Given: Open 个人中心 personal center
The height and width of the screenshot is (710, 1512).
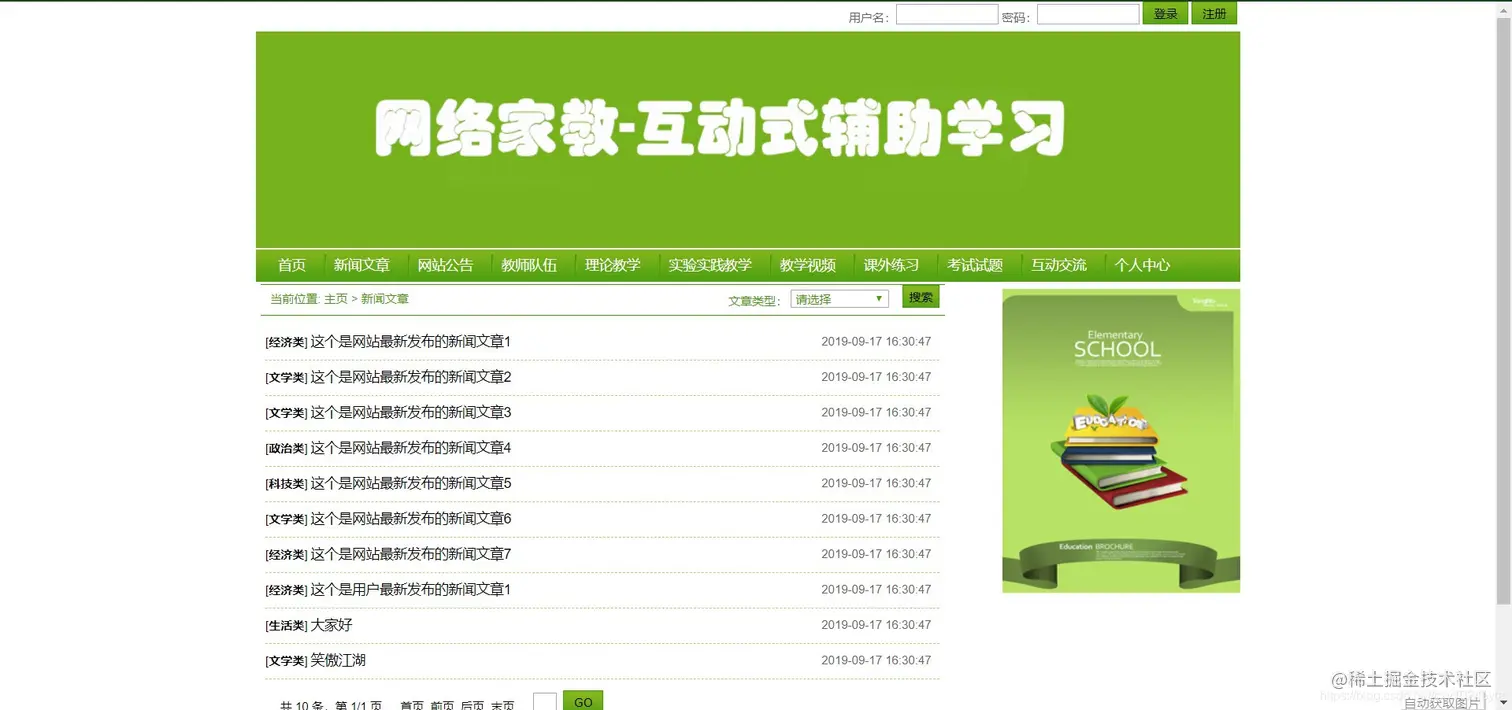Looking at the screenshot, I should pyautogui.click(x=1142, y=264).
